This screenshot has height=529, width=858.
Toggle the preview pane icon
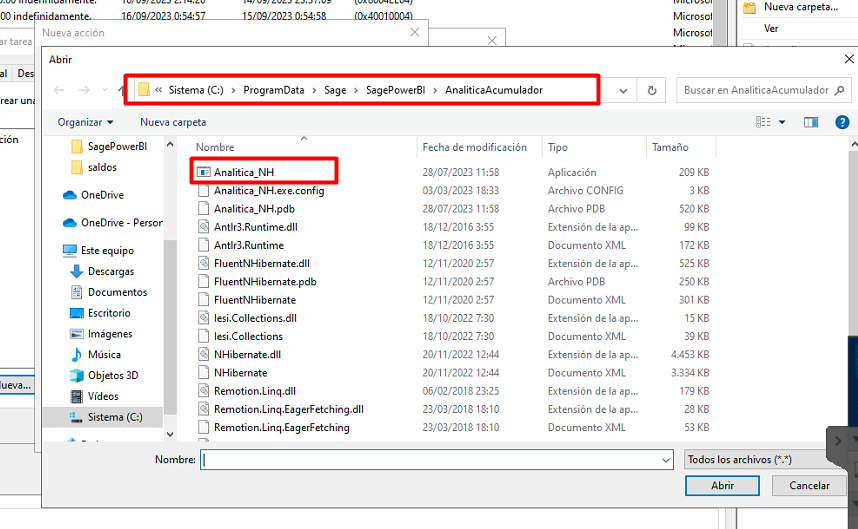point(810,122)
